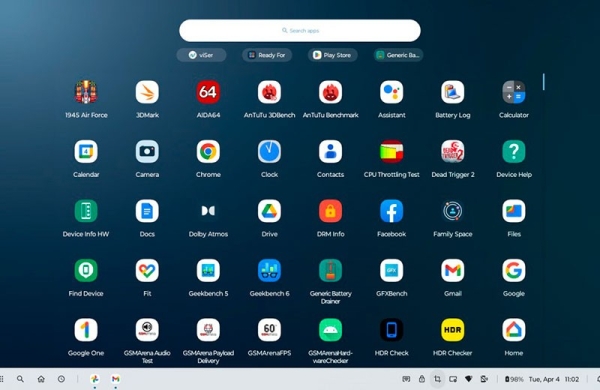The width and height of the screenshot is (600, 390).
Task: Launch GFXBench app
Action: pos(391,271)
